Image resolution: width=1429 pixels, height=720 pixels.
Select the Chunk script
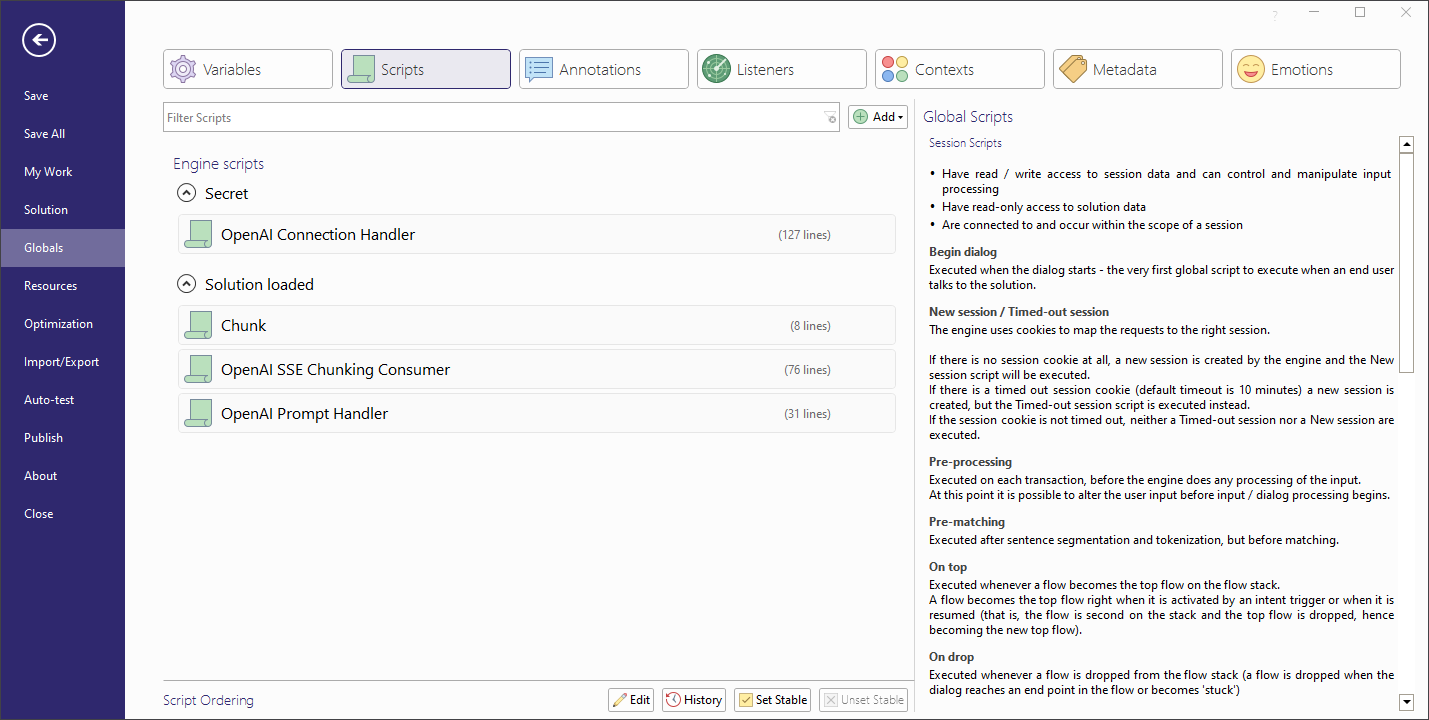click(x=536, y=326)
